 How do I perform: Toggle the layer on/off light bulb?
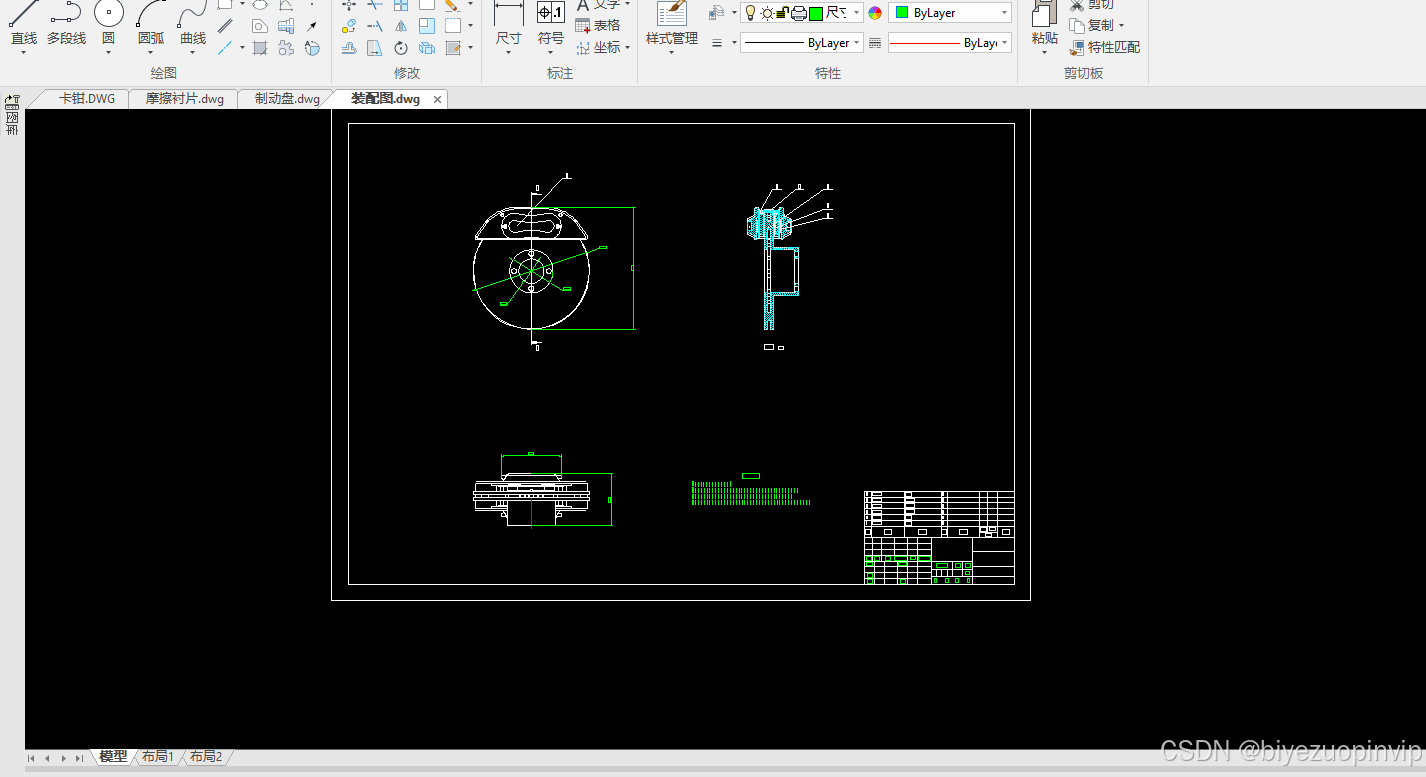point(750,13)
